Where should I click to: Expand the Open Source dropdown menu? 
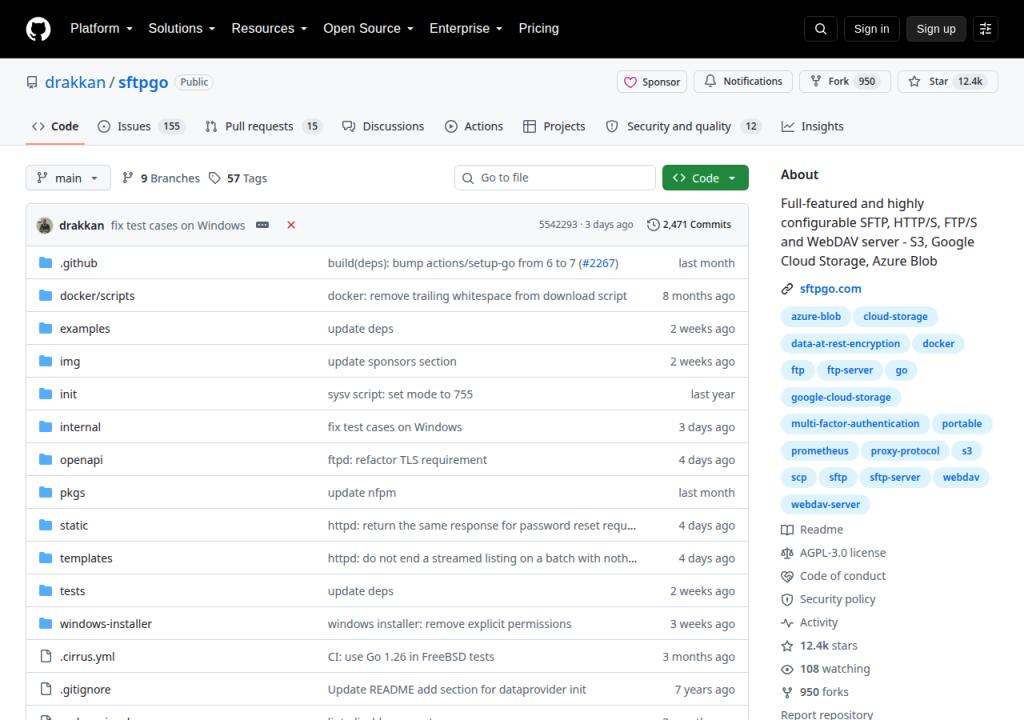coord(368,29)
